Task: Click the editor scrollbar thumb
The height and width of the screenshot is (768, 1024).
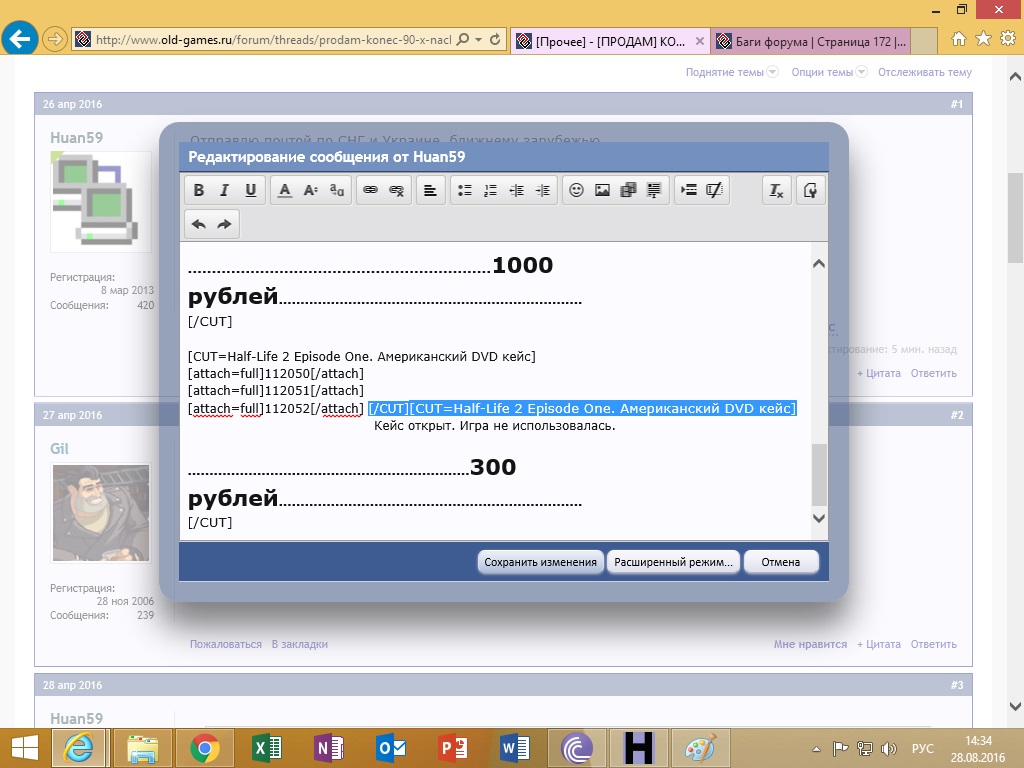Action: 819,474
